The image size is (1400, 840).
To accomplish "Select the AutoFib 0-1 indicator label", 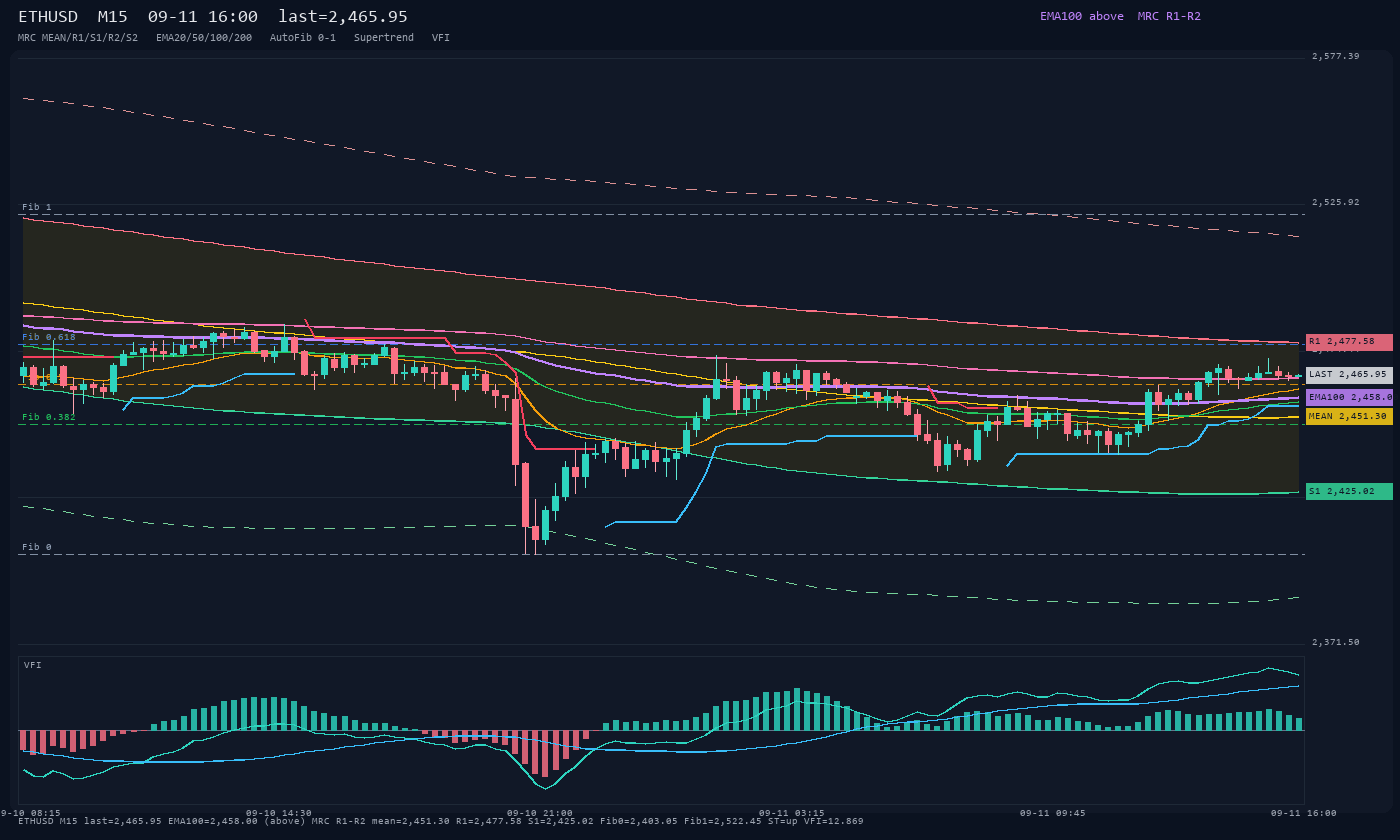I will 303,37.
